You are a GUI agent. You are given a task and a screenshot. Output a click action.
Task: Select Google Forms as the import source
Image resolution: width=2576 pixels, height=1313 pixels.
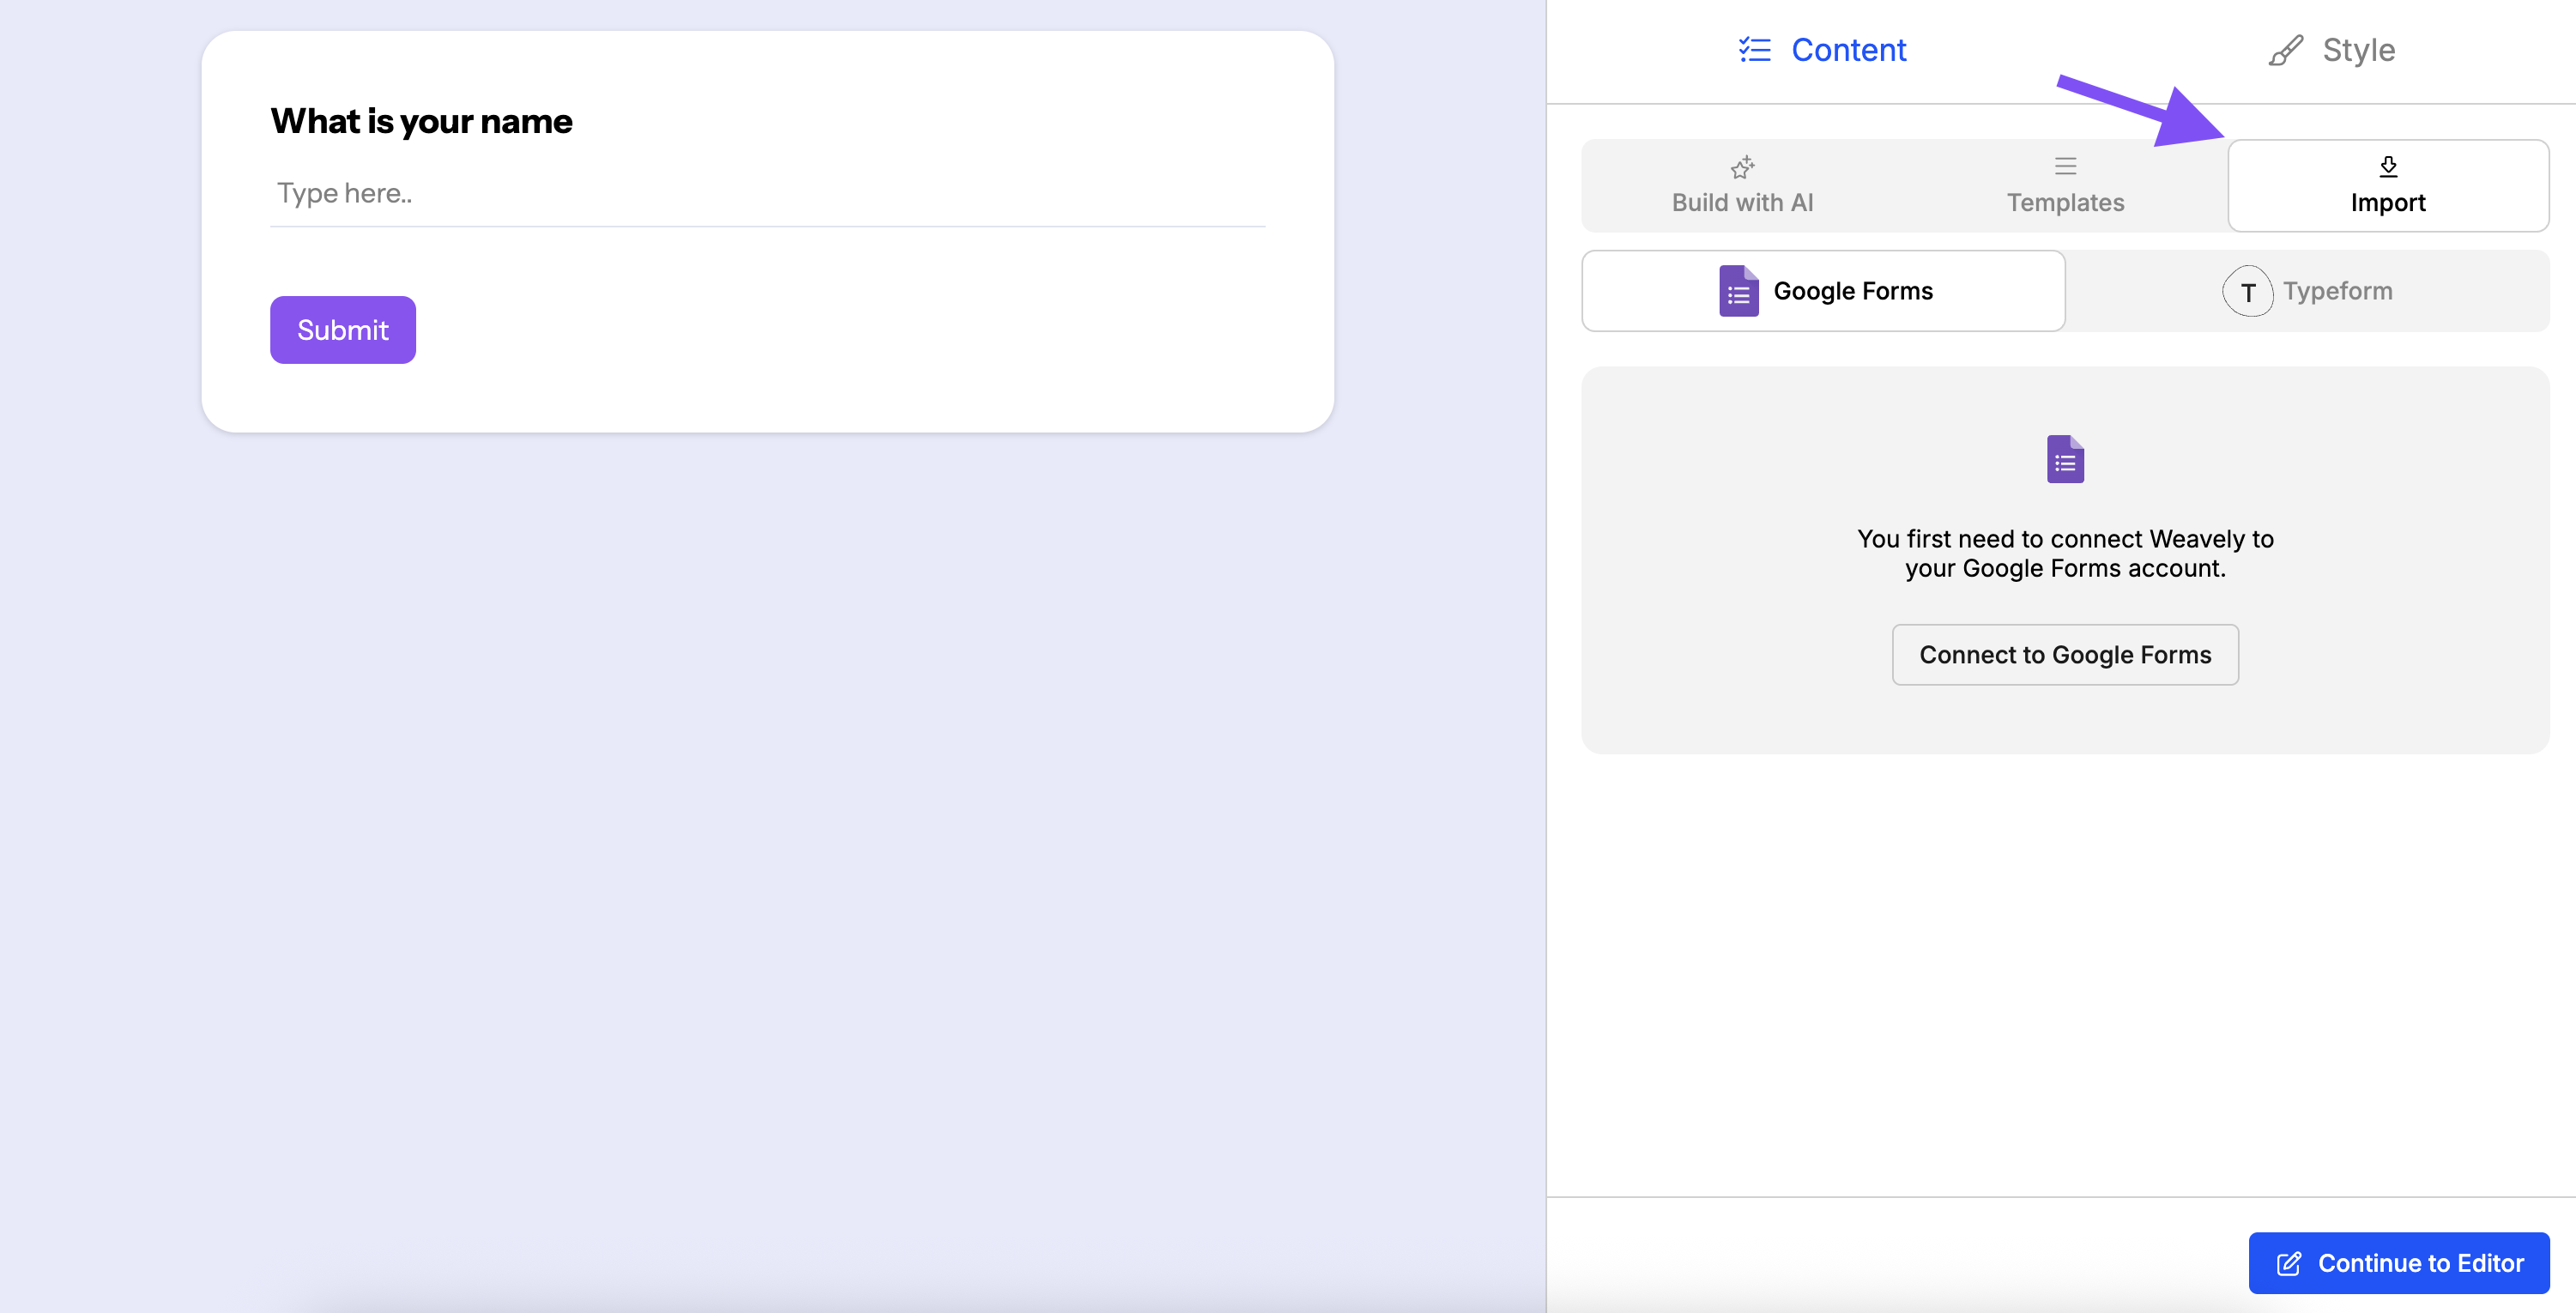tap(1823, 291)
